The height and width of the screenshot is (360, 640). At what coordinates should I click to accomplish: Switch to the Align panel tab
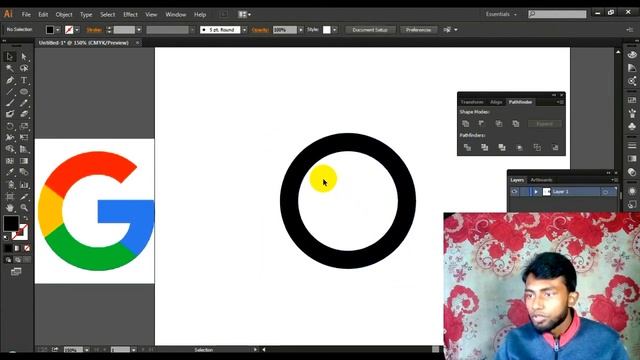(x=496, y=102)
